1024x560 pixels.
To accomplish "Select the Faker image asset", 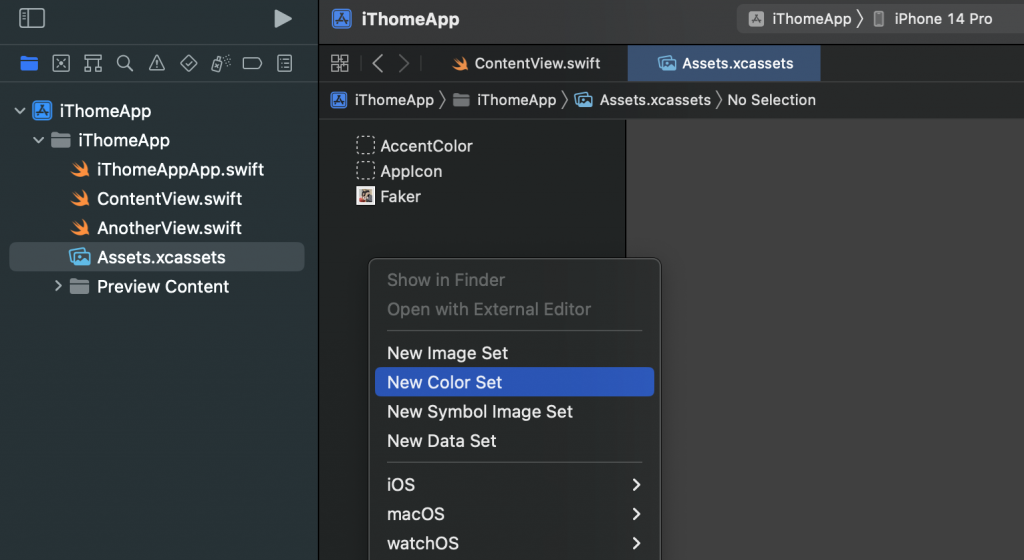I will [x=399, y=197].
